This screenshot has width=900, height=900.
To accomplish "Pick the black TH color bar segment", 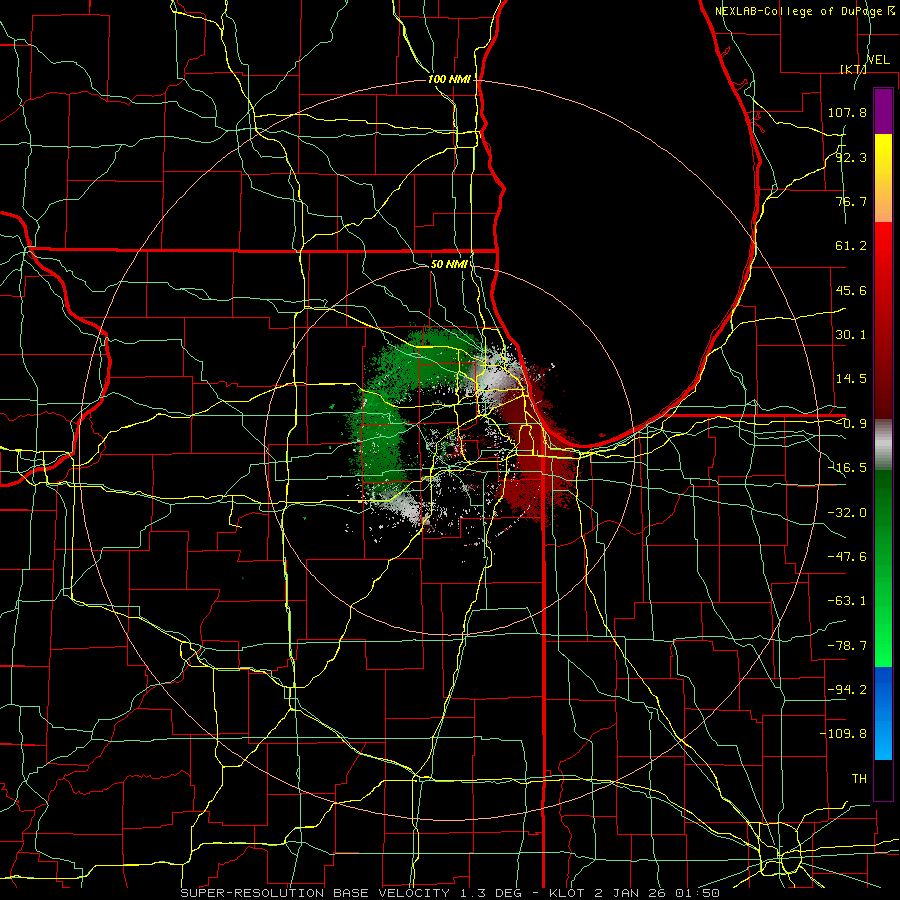I will (883, 779).
